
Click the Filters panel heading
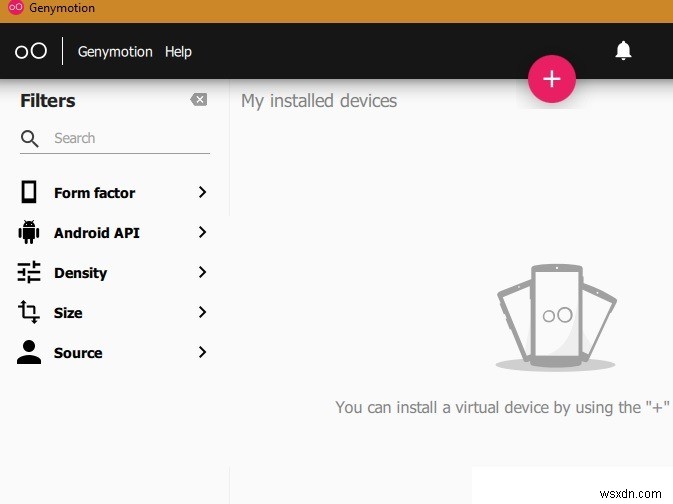coord(48,101)
